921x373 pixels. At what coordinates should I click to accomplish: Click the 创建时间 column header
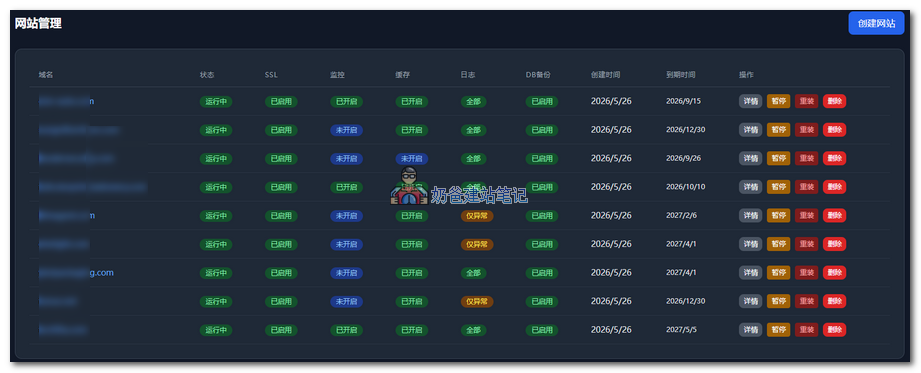point(606,75)
